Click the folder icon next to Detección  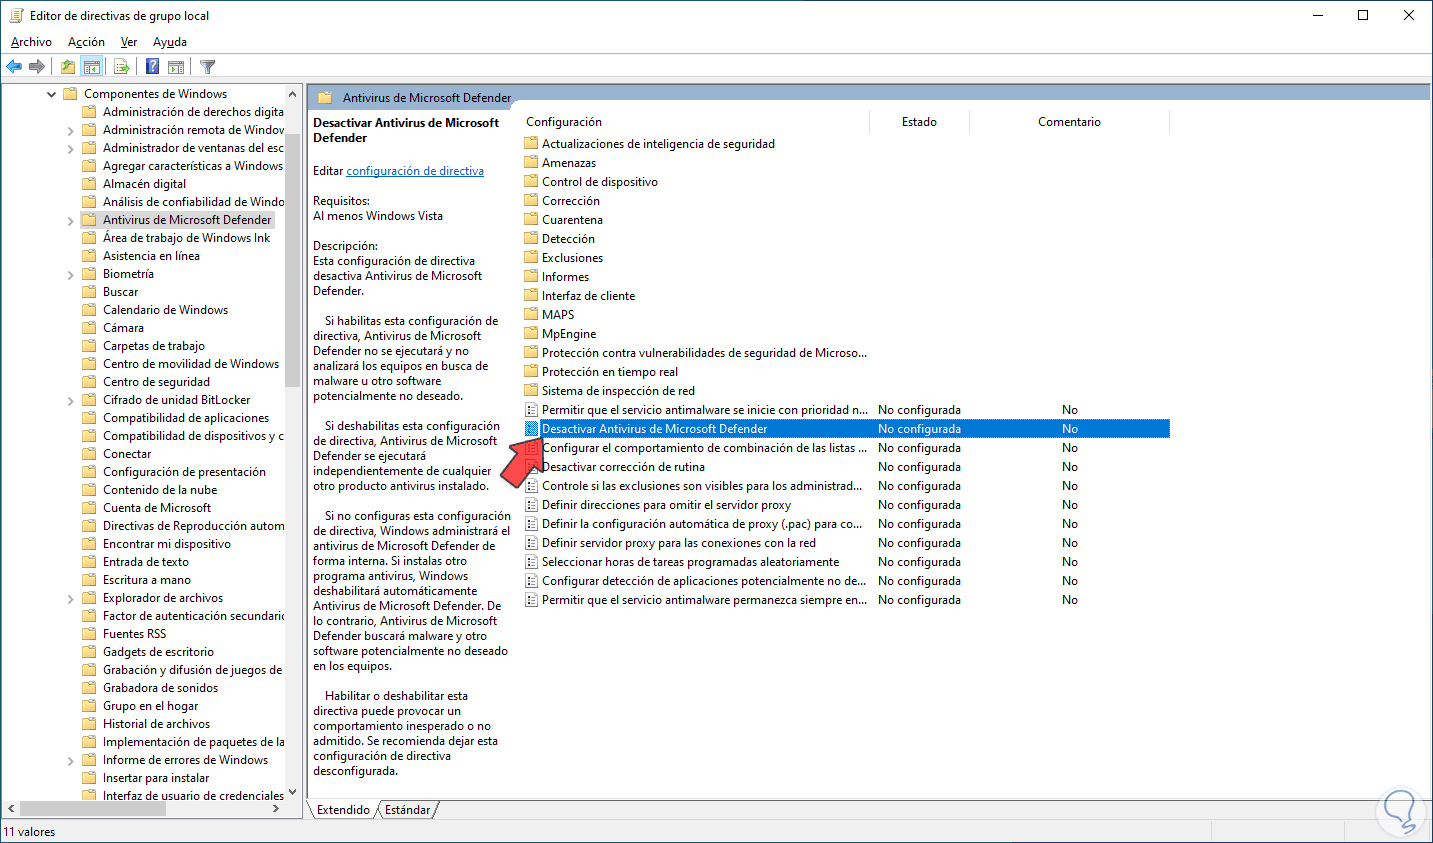531,239
